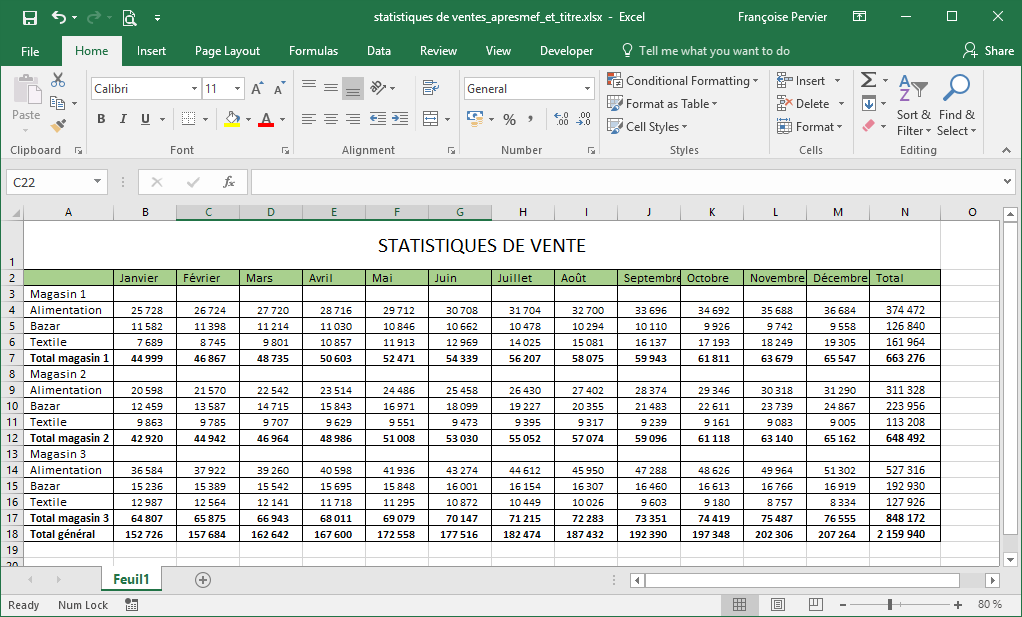Switch to the Page Layout ribbon tab
The image size is (1022, 617).
227,51
